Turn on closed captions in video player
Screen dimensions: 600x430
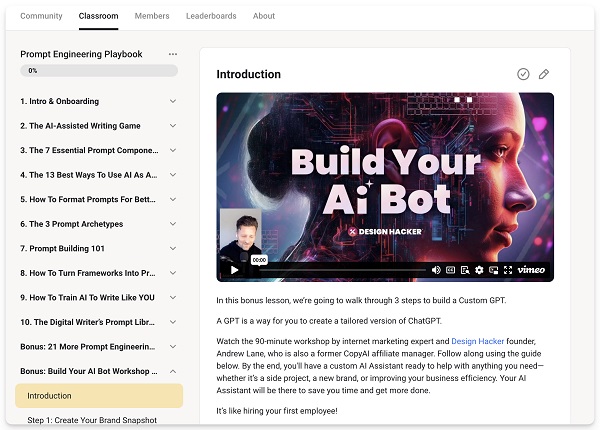coord(451,270)
